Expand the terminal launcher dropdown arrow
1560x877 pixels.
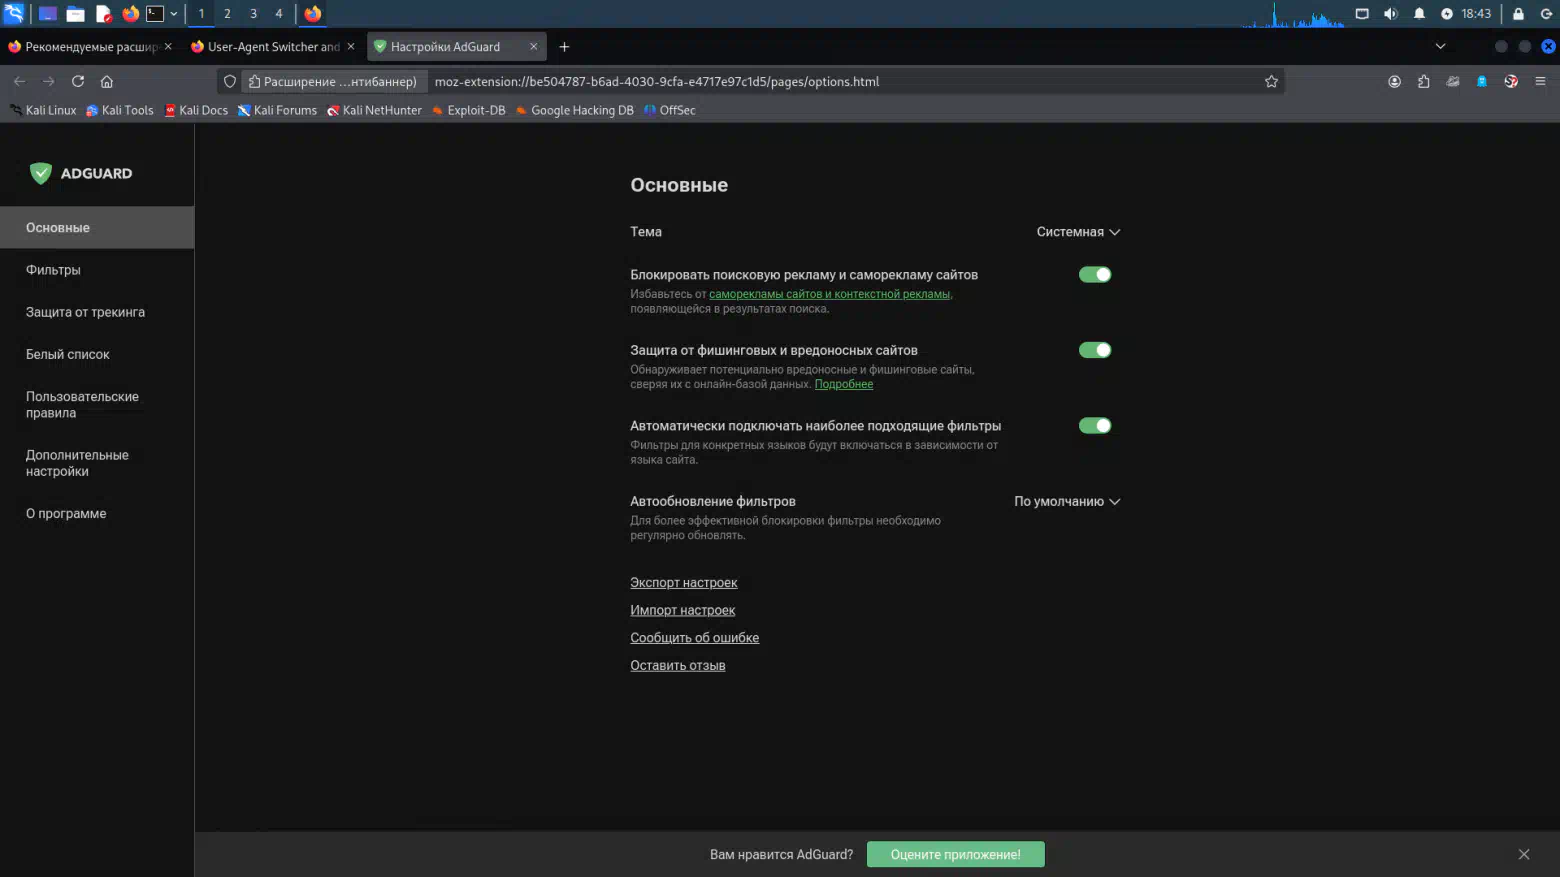point(174,14)
